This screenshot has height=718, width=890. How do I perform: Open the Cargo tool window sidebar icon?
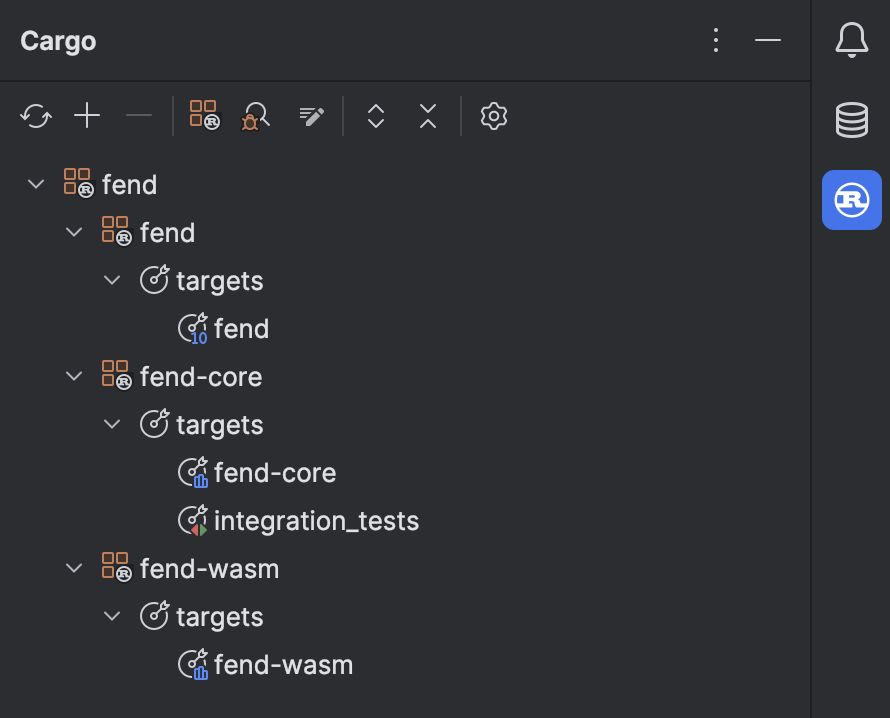coord(851,199)
